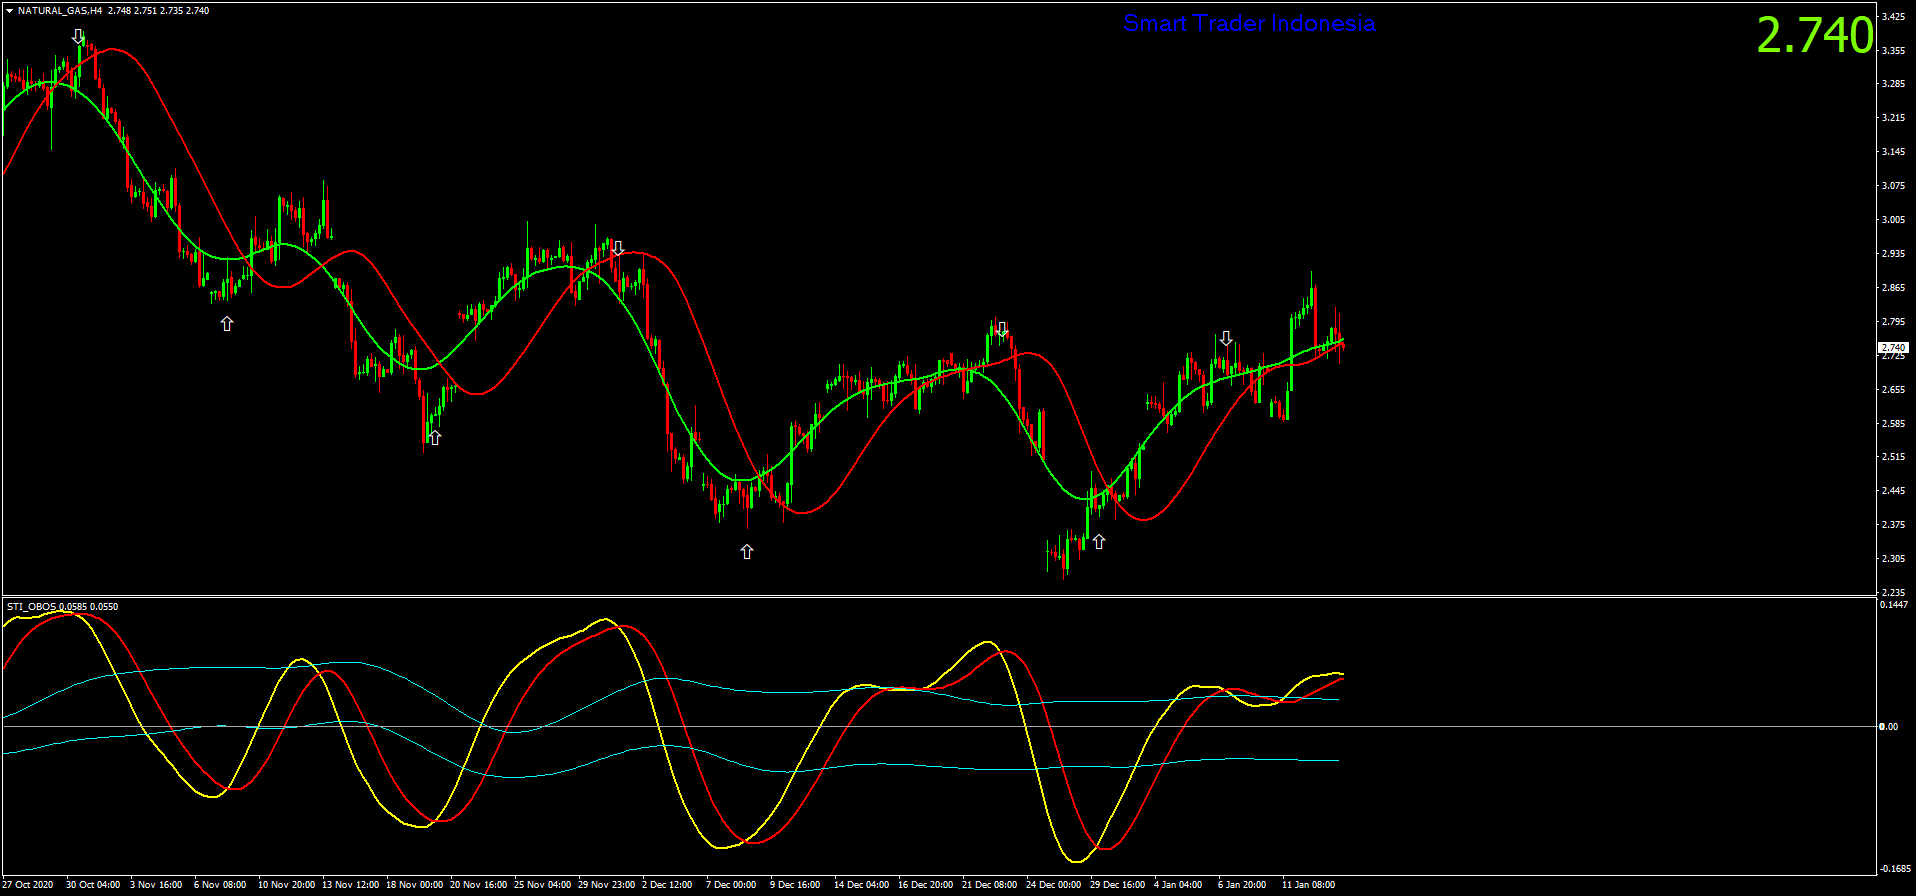Viewport: 1916px width, 896px height.
Task: Click the '27 Oct 2020' date on time axis
Action: pyautogui.click(x=28, y=884)
